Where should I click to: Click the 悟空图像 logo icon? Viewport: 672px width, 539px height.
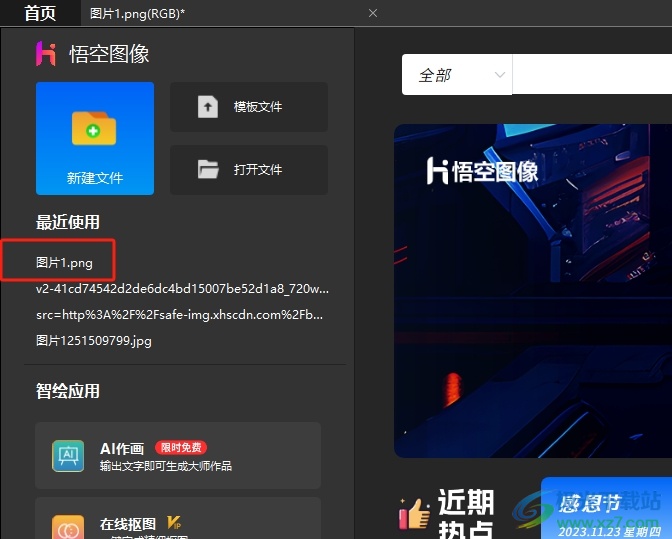[46, 54]
